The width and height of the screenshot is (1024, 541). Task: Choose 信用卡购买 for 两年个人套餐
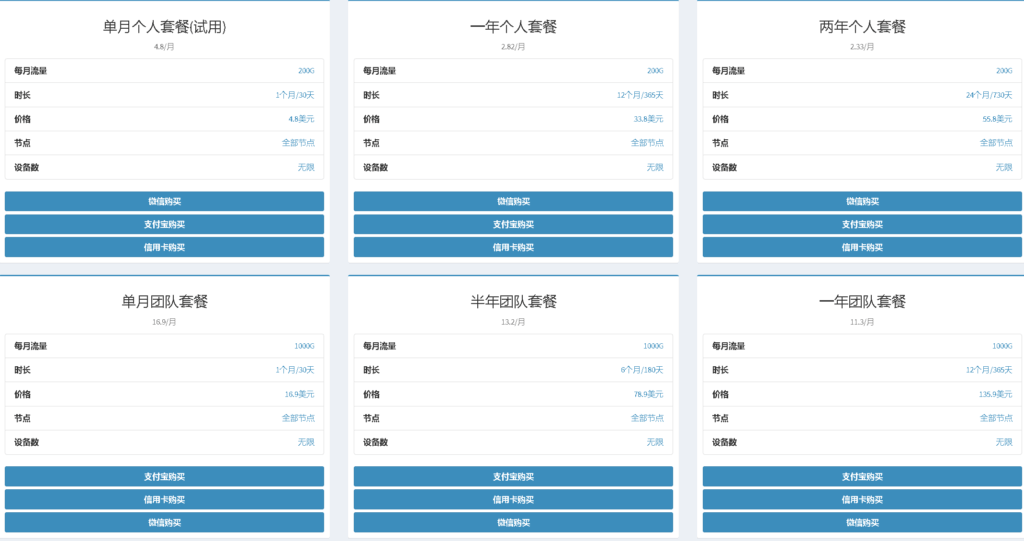coord(862,247)
